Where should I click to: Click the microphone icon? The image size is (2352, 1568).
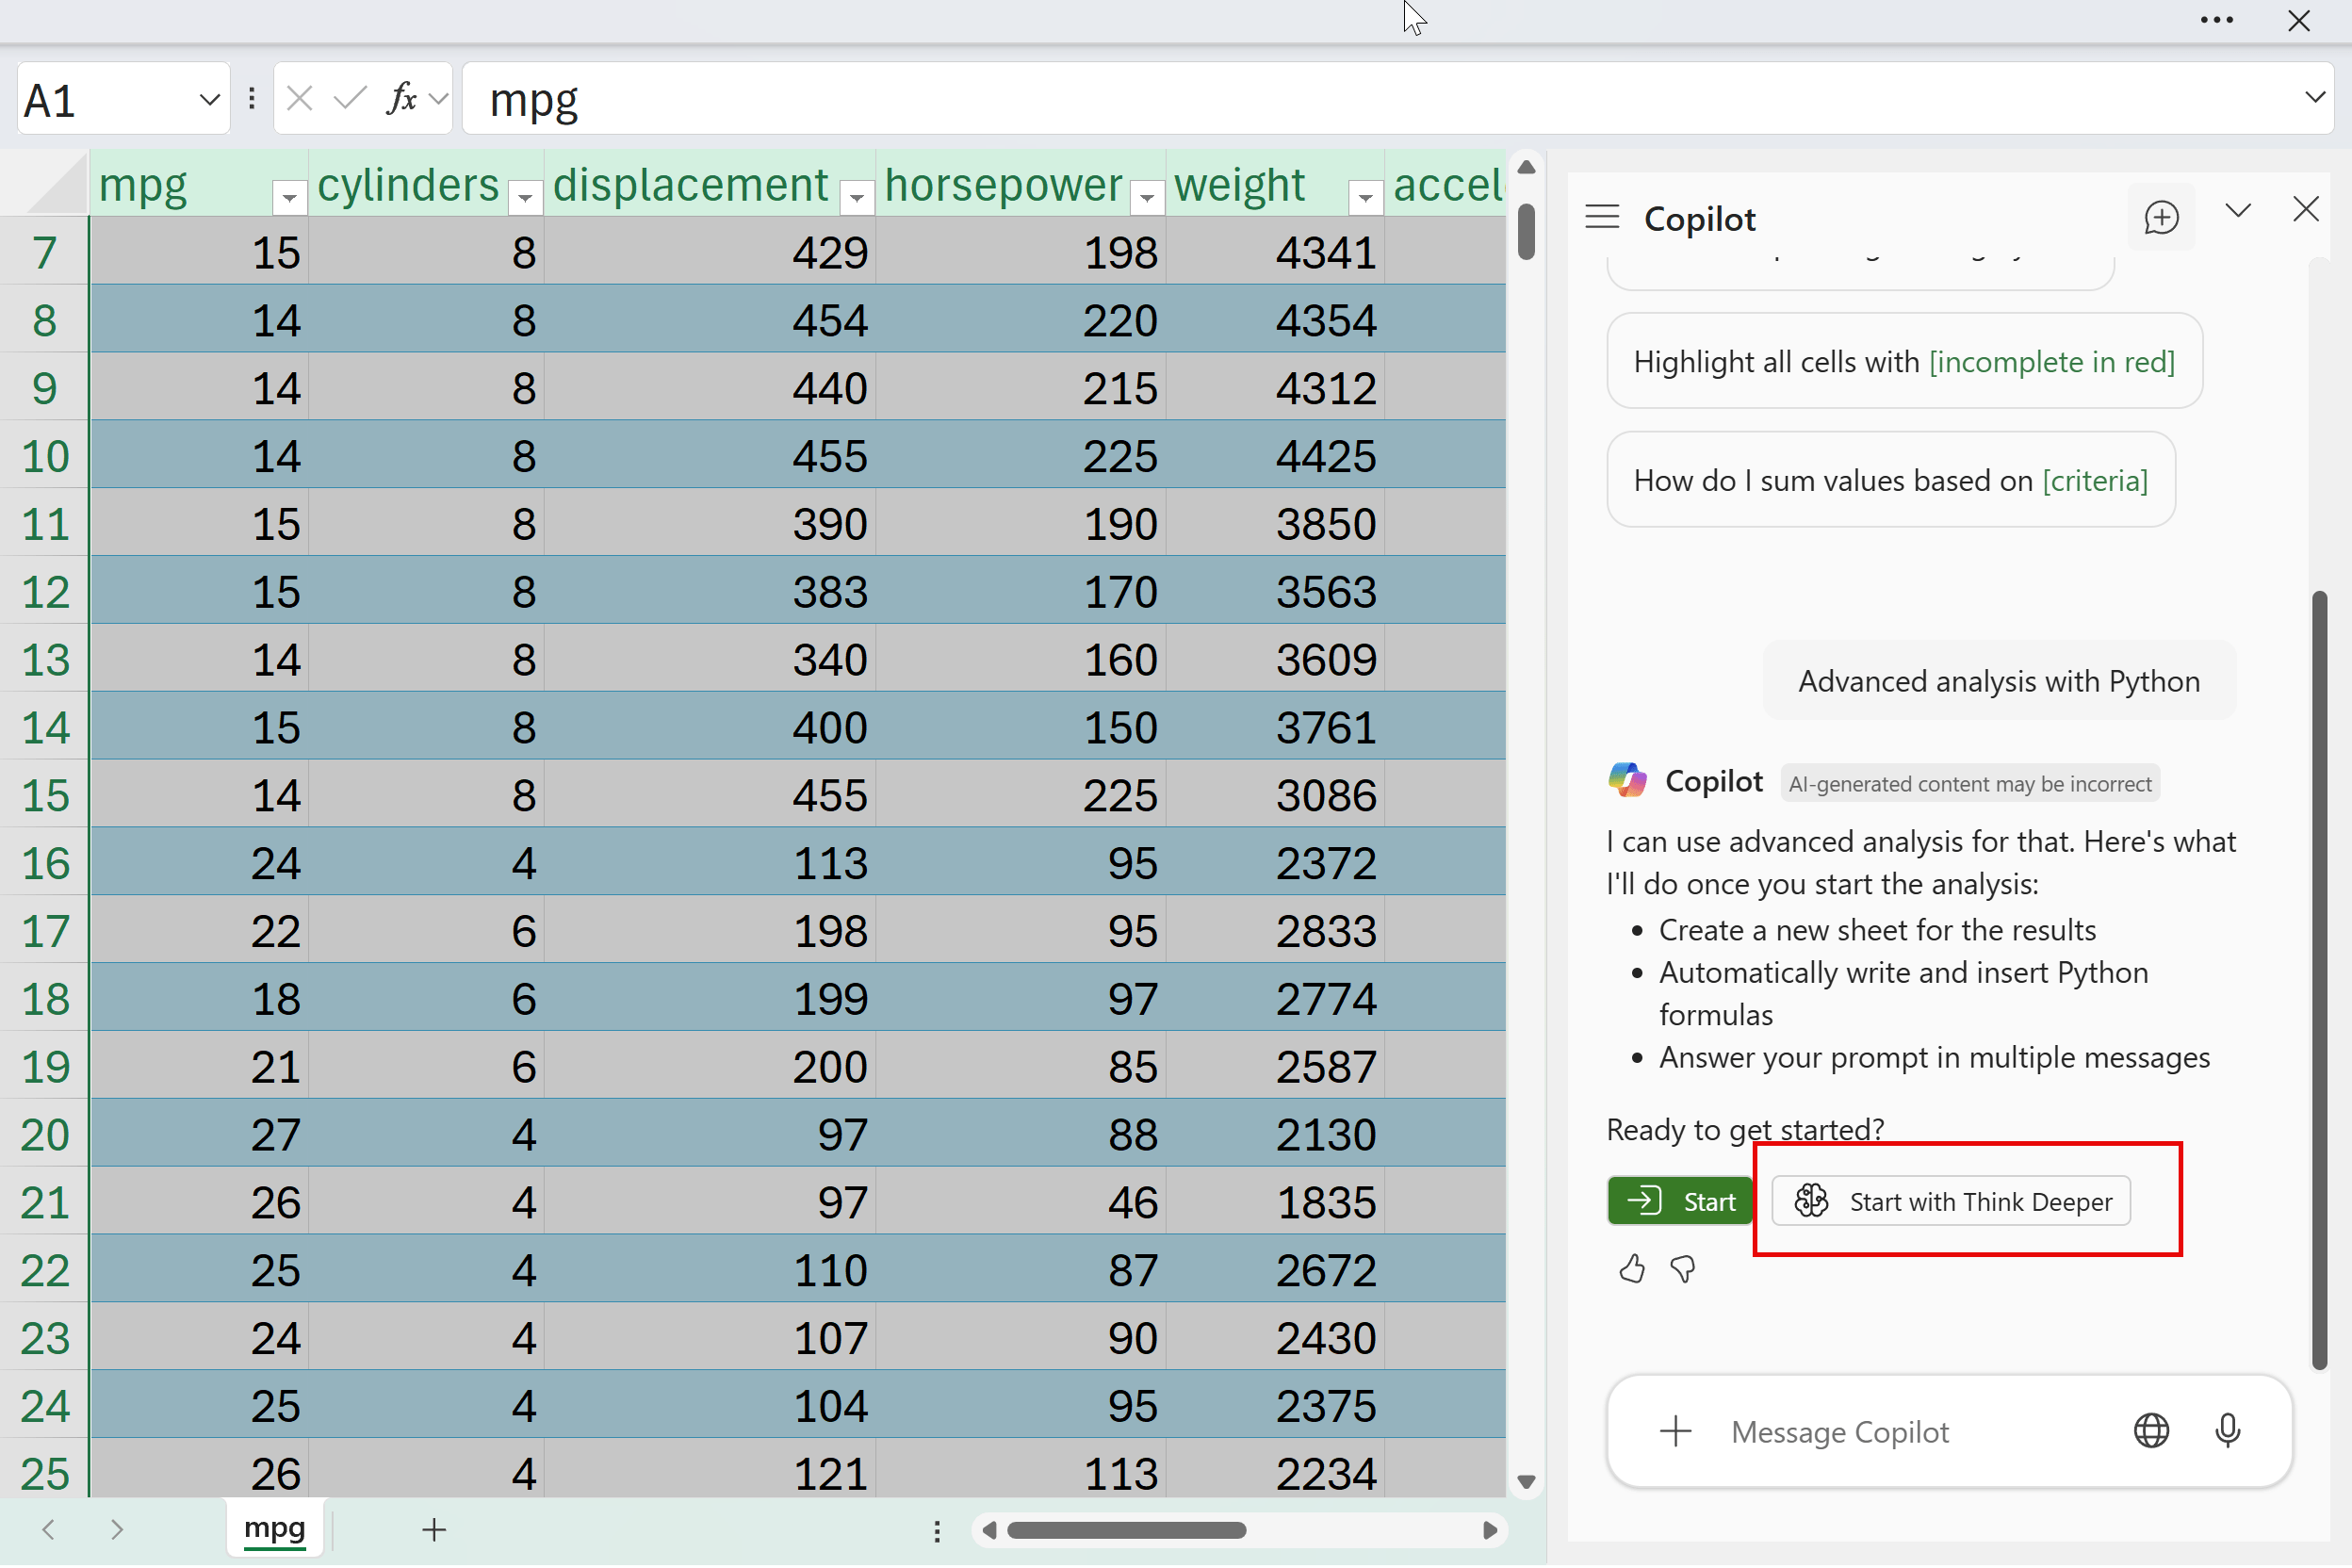point(2227,1431)
